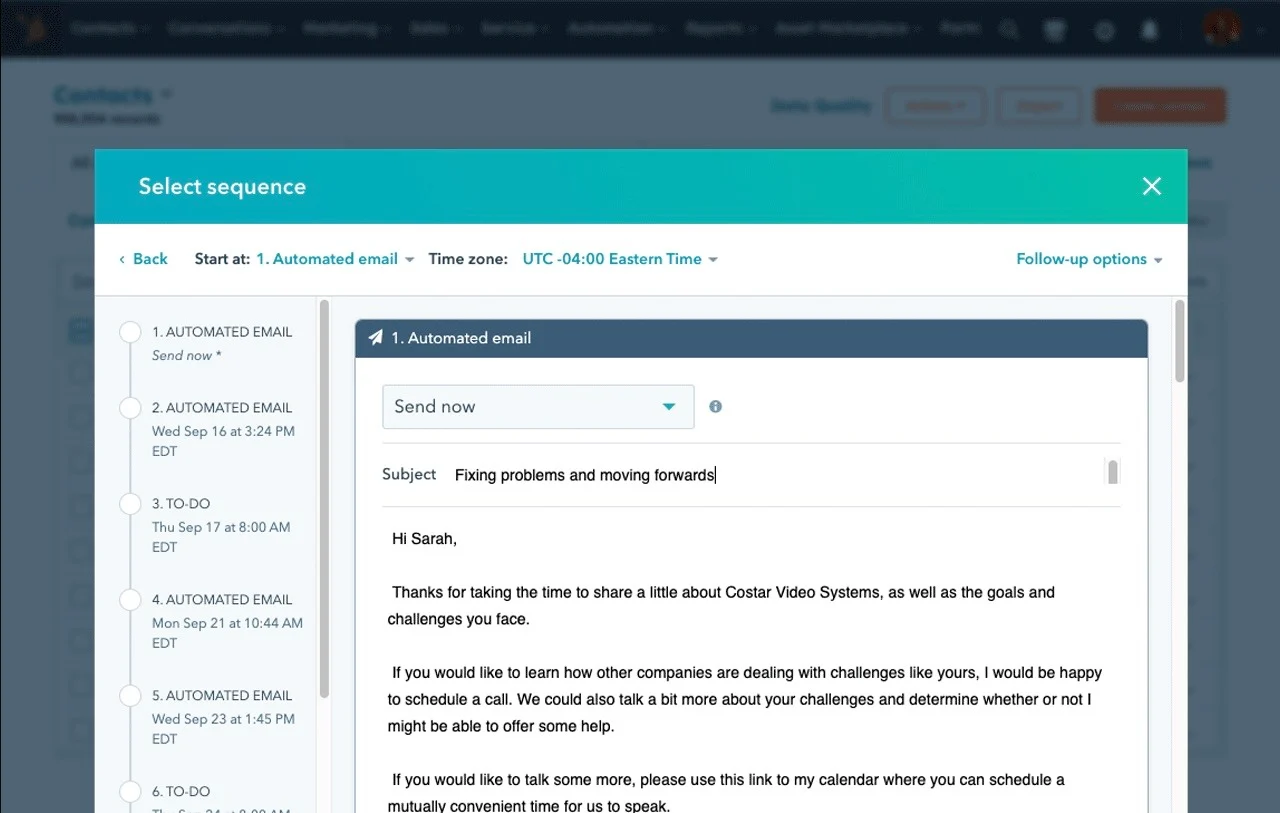Click the help question mark icon
The height and width of the screenshot is (813, 1280).
pos(1104,29)
